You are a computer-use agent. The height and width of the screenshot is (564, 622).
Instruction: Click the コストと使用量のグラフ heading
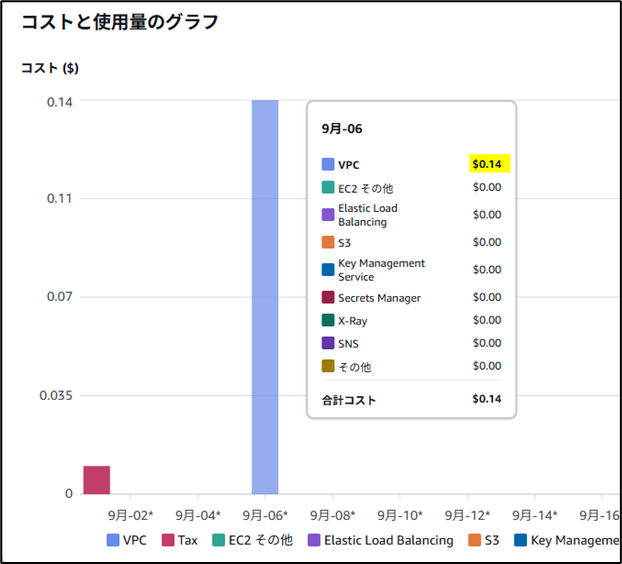(120, 22)
